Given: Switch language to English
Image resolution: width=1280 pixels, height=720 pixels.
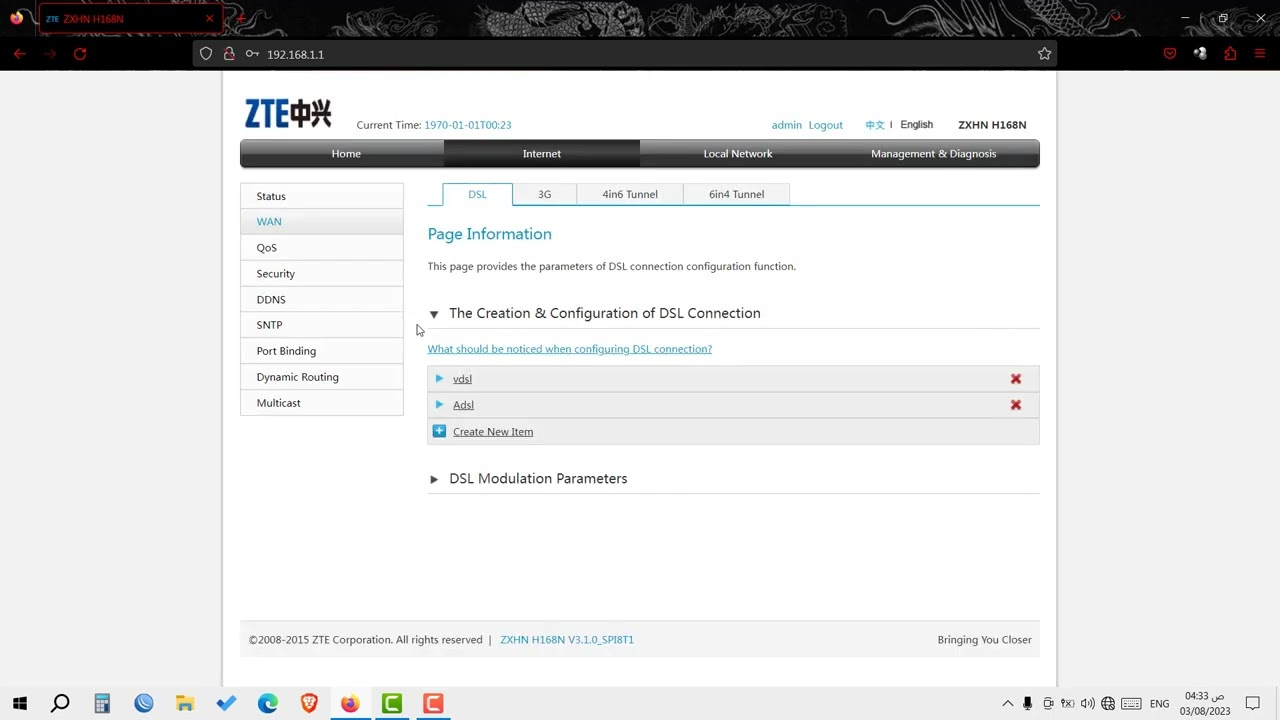Looking at the screenshot, I should 916,125.
